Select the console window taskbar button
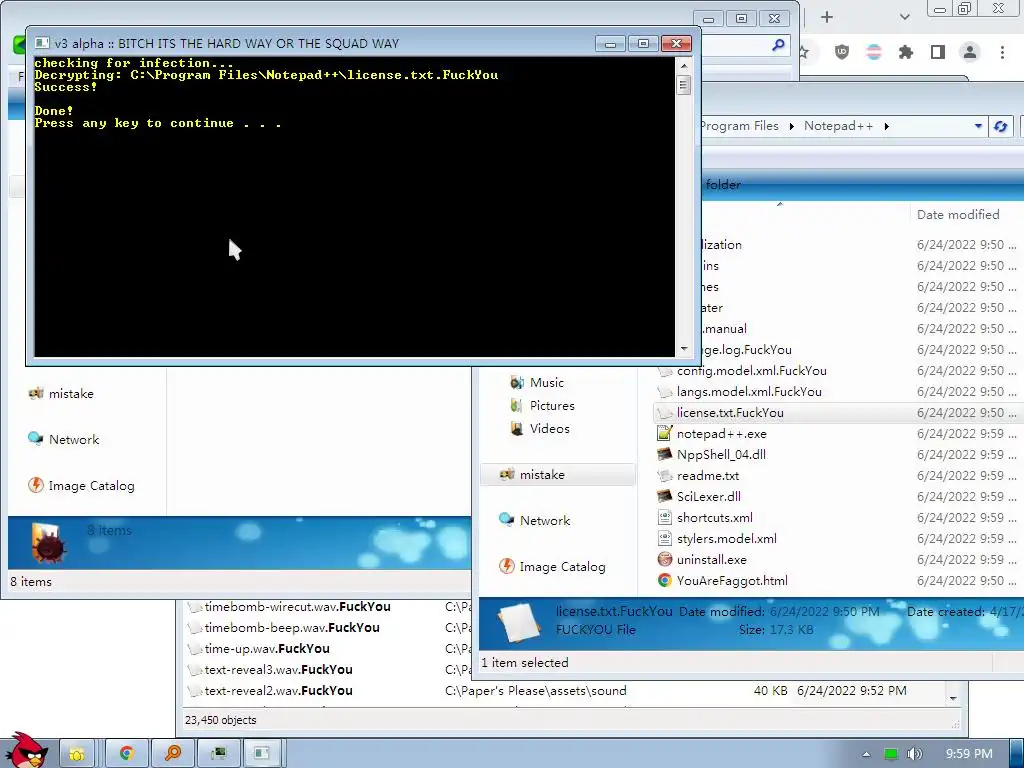 tap(263, 754)
